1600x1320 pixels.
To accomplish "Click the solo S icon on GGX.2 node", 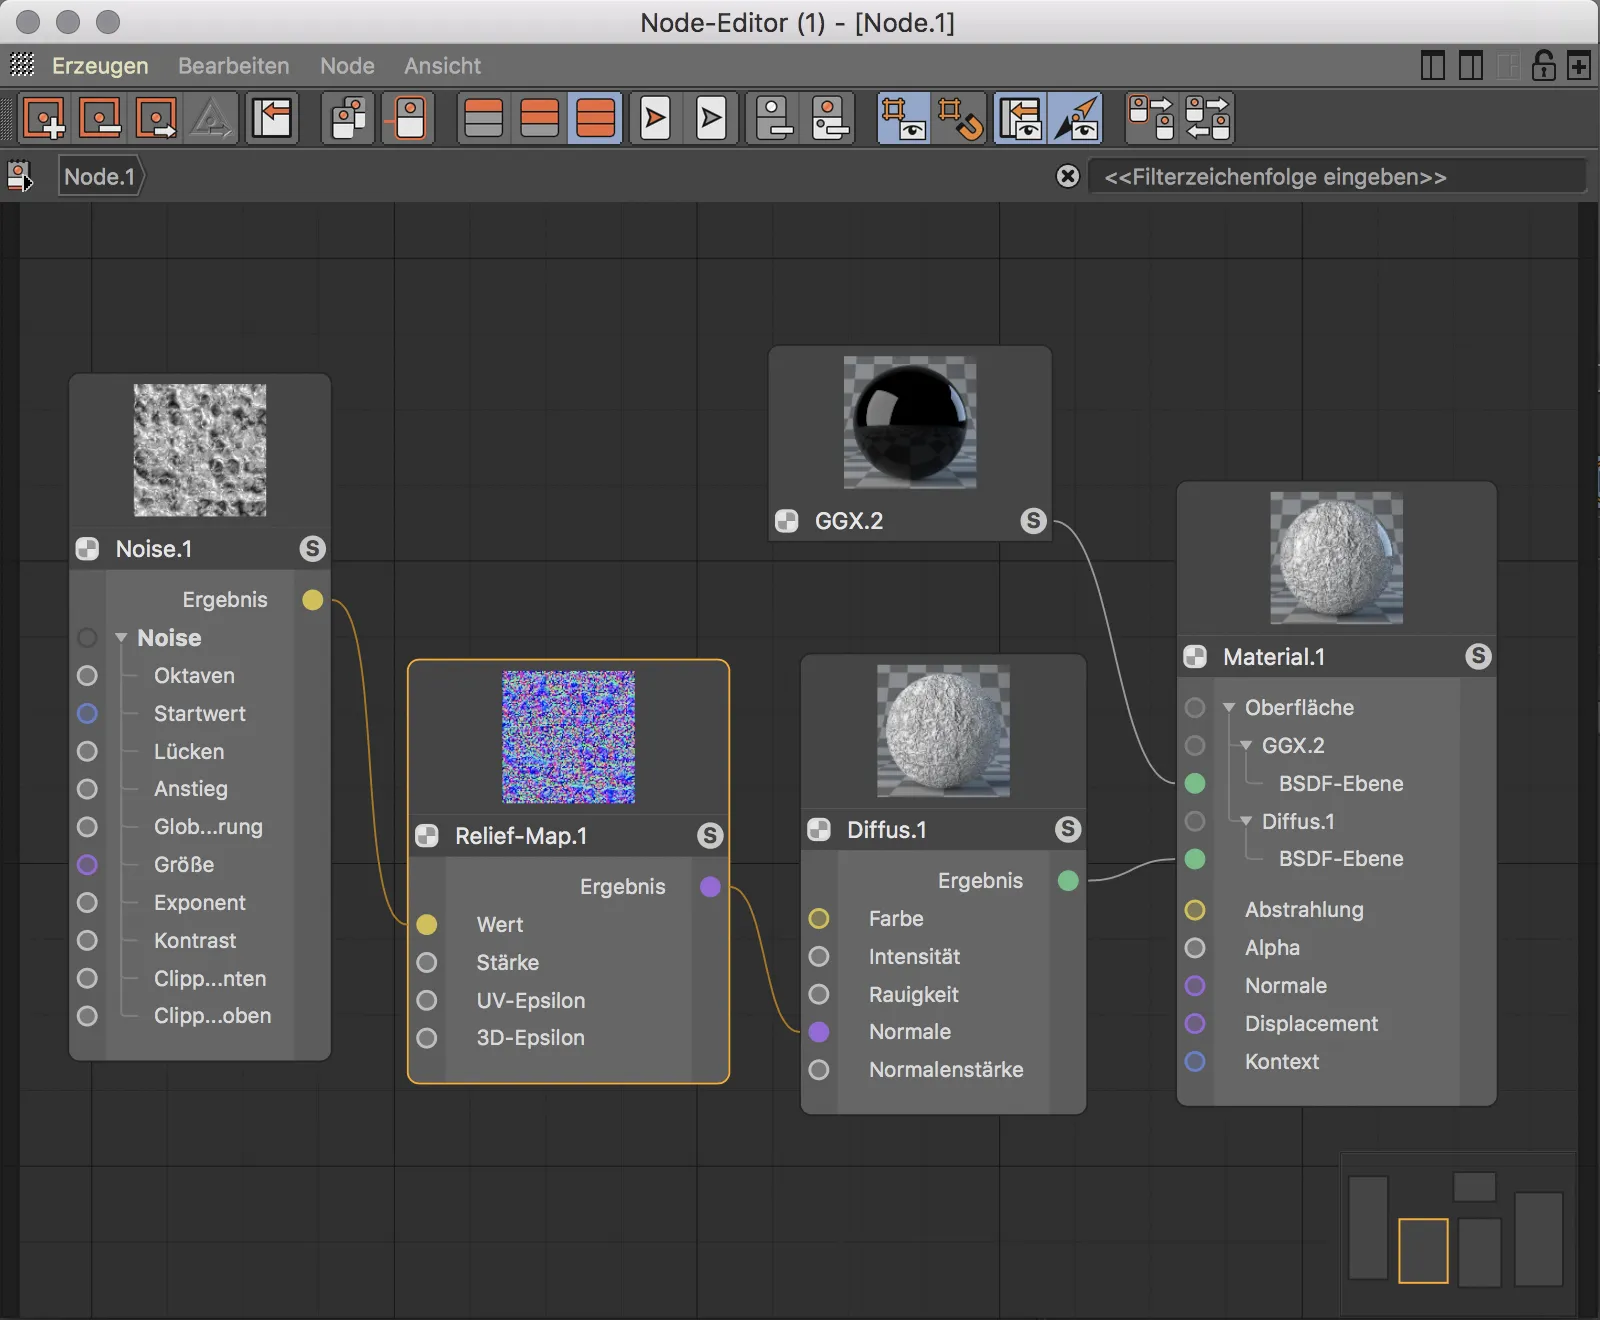I will (1033, 521).
